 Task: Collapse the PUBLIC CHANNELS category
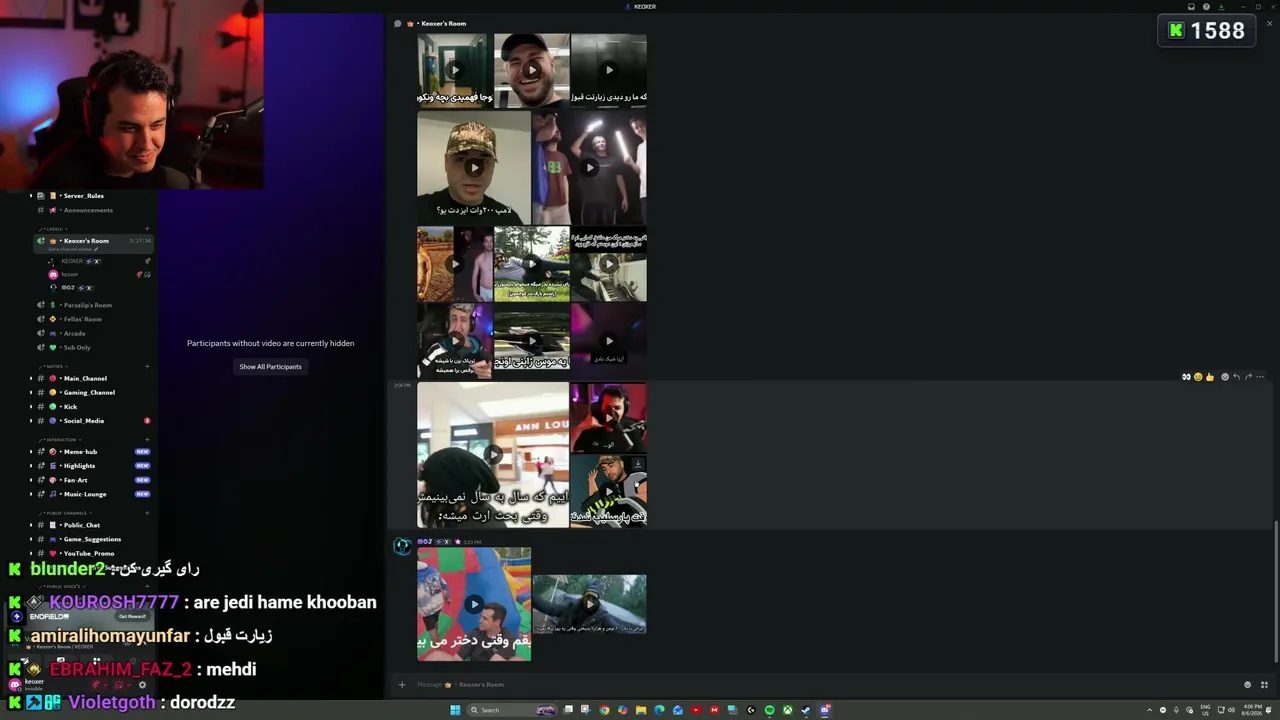pos(66,513)
